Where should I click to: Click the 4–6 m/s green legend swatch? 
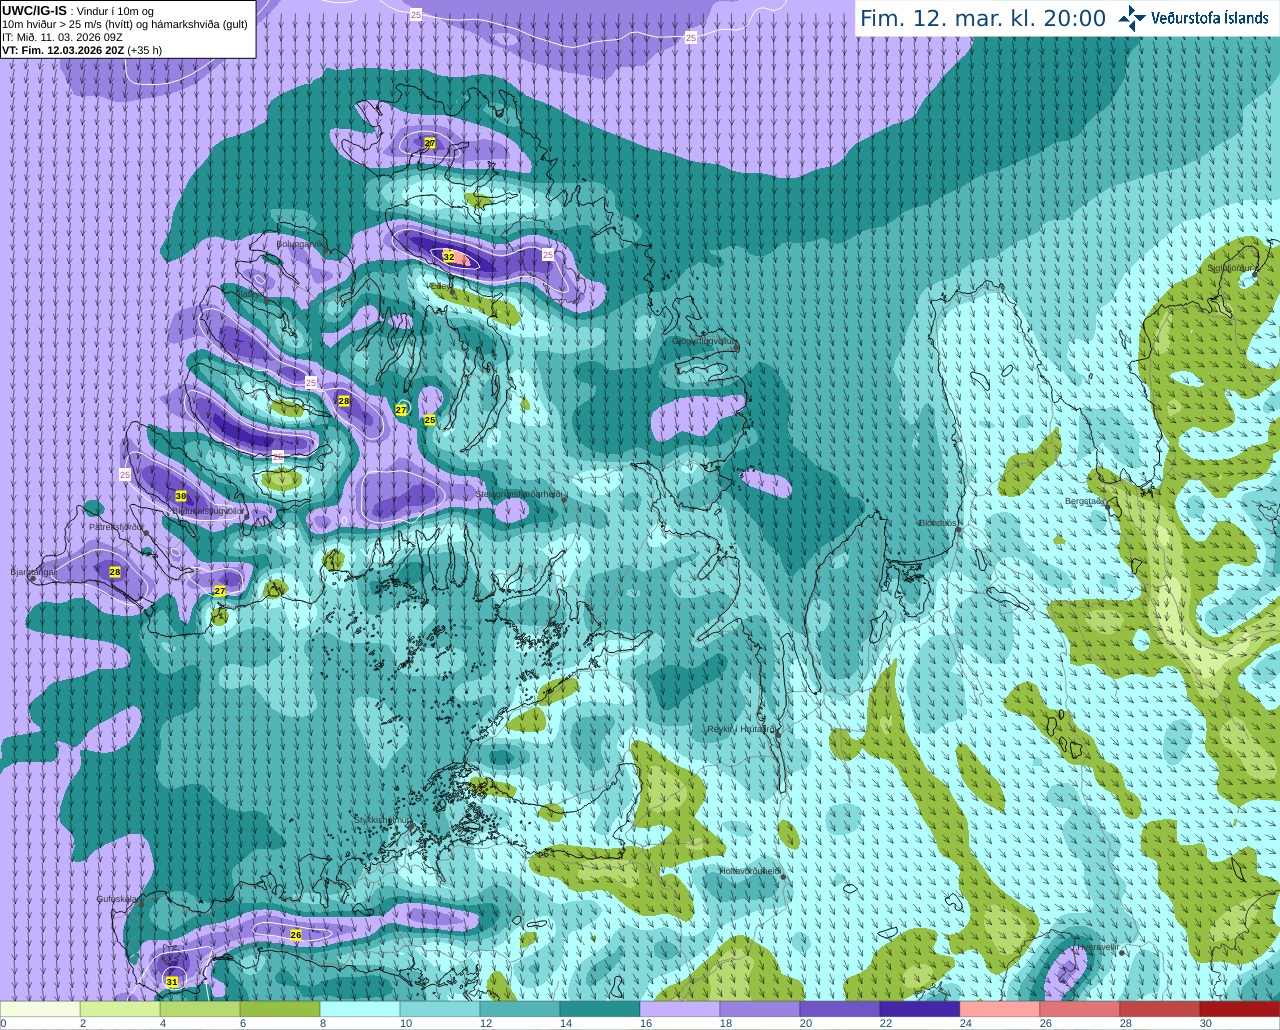click(200, 1009)
